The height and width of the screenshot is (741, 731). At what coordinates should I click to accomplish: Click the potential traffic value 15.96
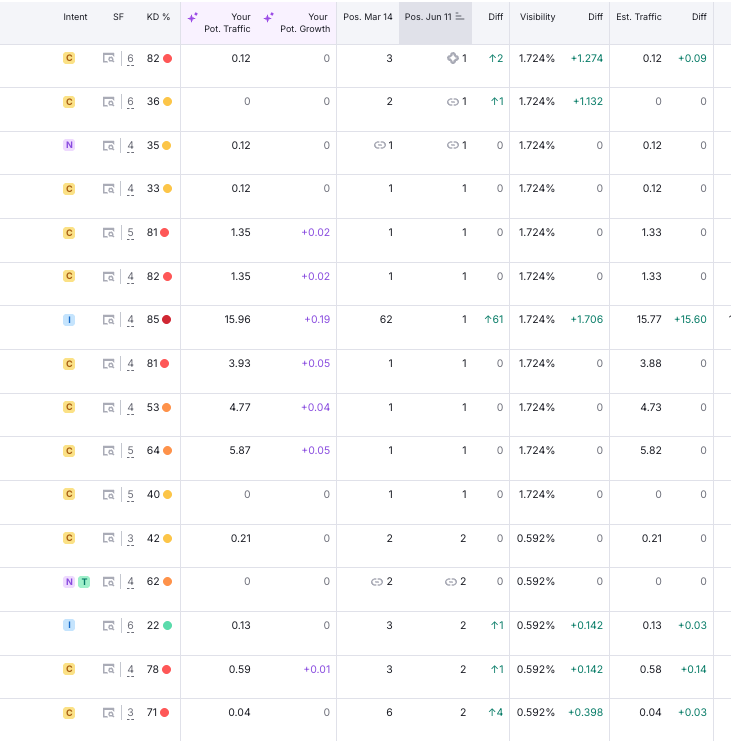pos(237,320)
